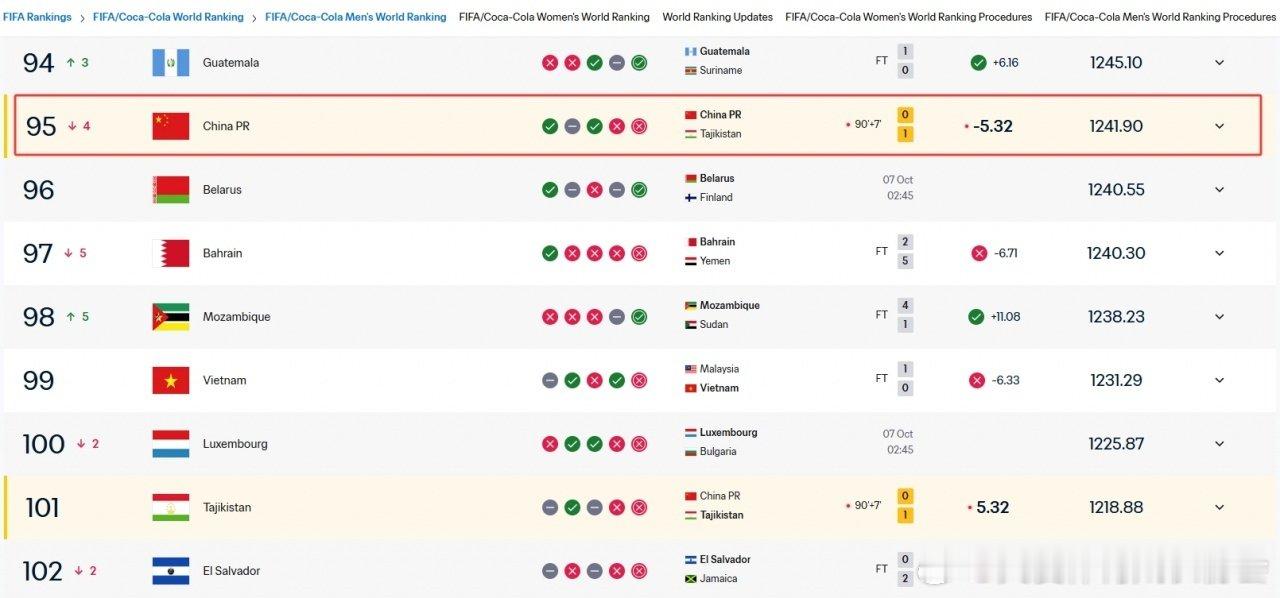Click the Luxembourg flag in row 100
This screenshot has height=598, width=1280.
[x=170, y=444]
